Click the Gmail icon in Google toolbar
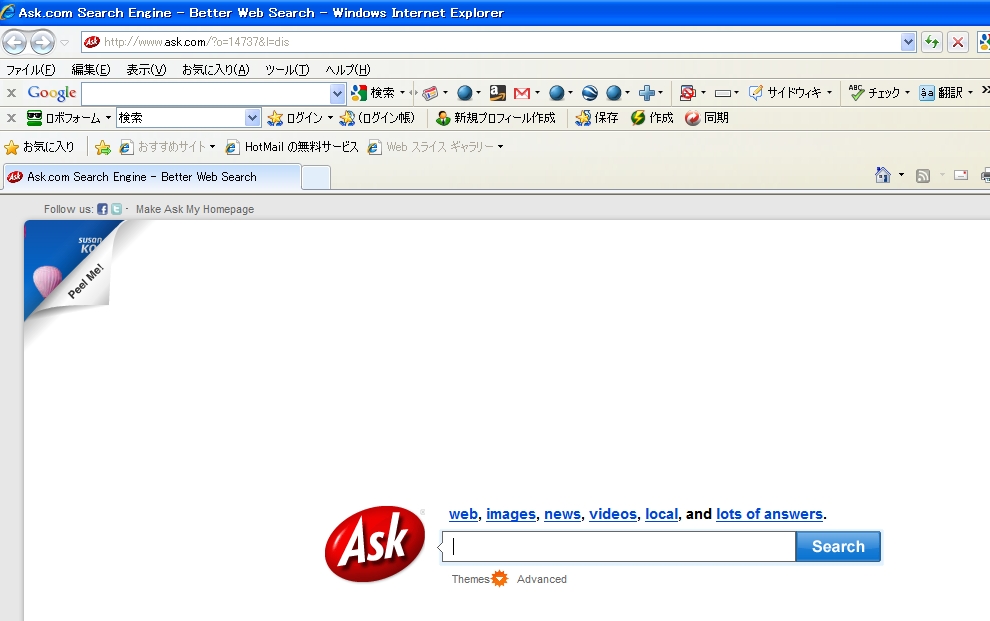 pyautogui.click(x=522, y=93)
